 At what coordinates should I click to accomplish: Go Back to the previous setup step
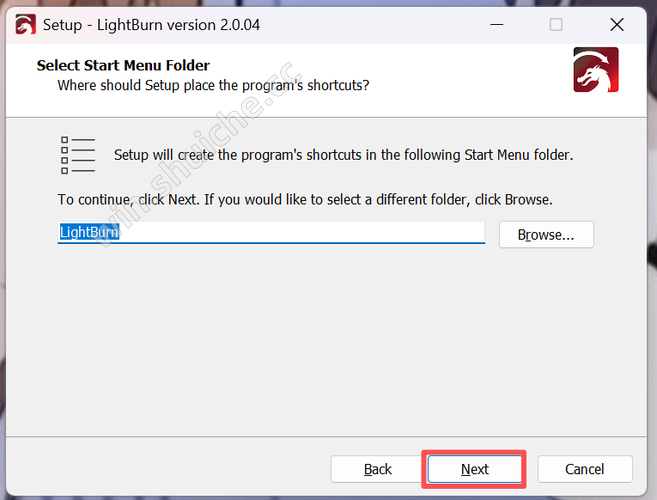pos(377,469)
